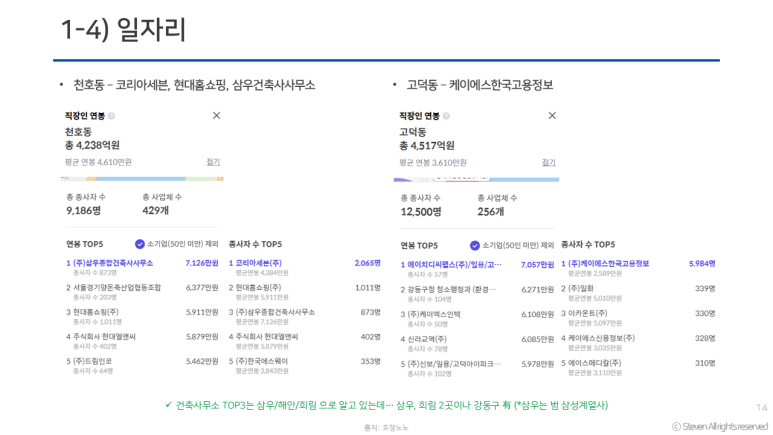
Task: Toggle 소기업 제외 checkbox in 고덕동 panel
Action: tap(475, 245)
